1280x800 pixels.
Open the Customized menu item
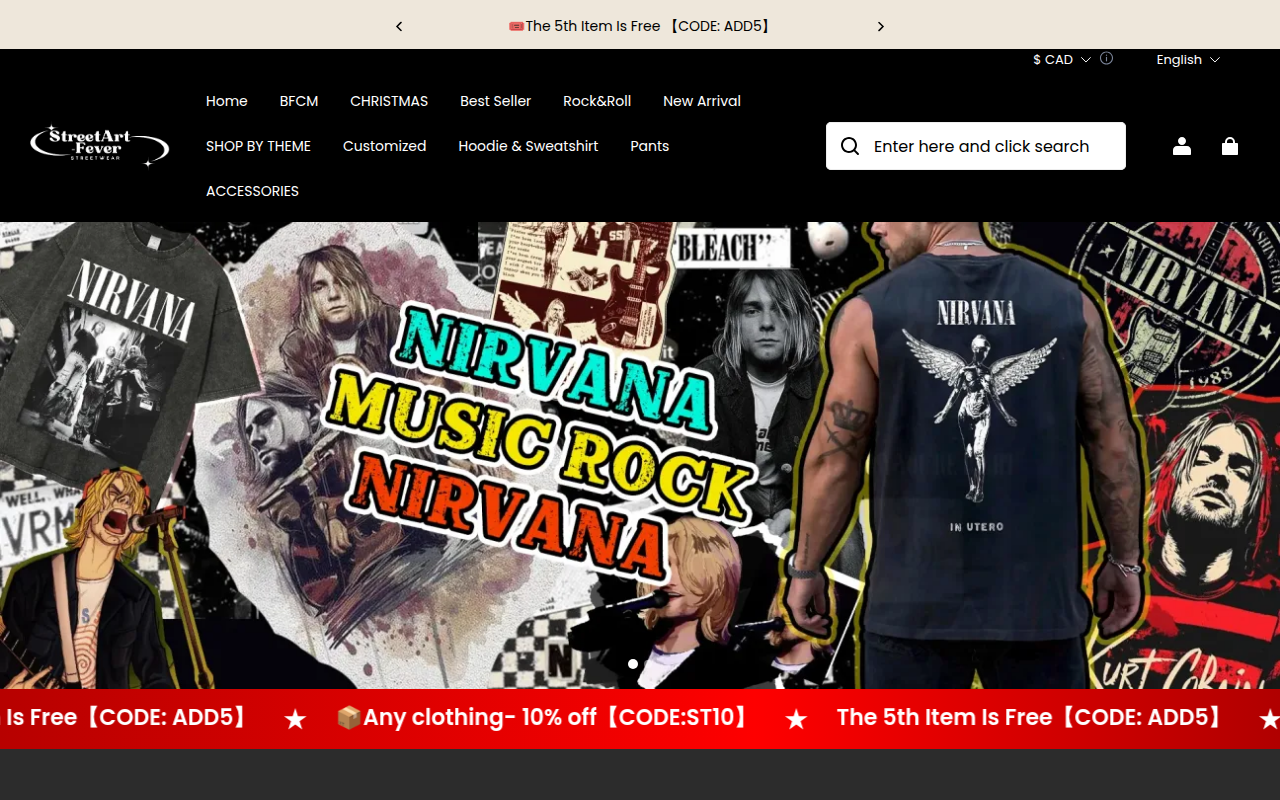385,146
